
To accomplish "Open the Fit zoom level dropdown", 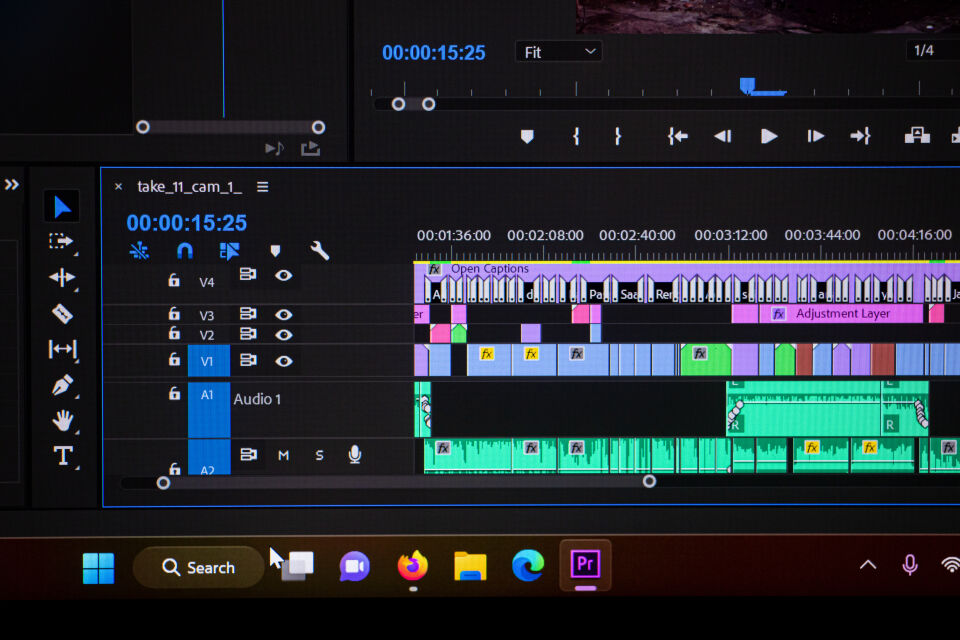I will pos(558,52).
